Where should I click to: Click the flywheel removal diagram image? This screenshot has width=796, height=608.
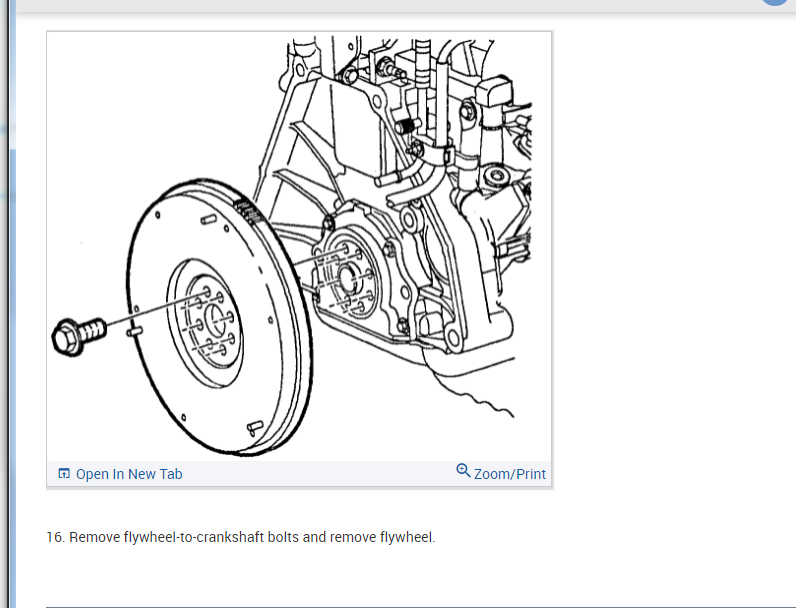(x=299, y=247)
